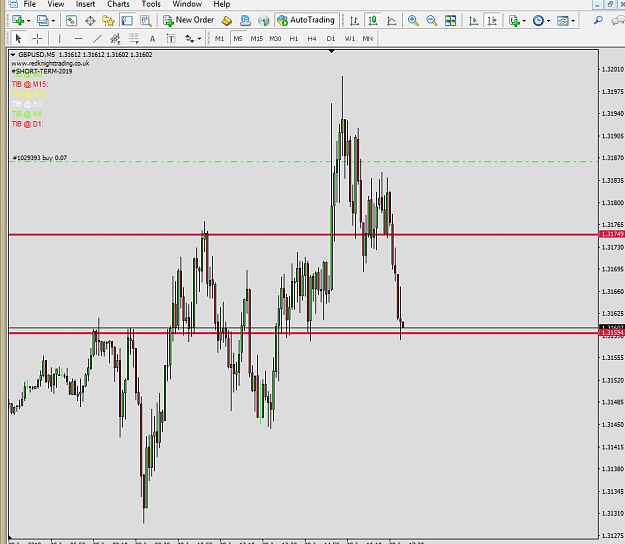The width and height of the screenshot is (625, 544).
Task: Switch timeframe to M15
Action: tap(256, 39)
